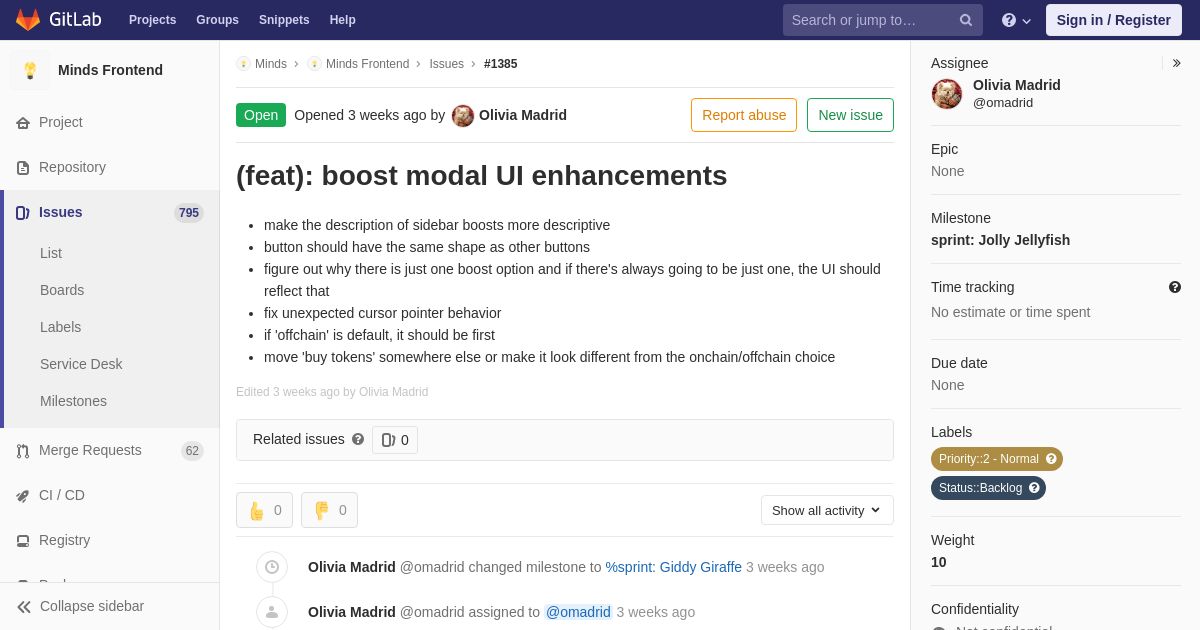Click the Minds Frontend project title
The image size is (1200, 630).
[110, 70]
